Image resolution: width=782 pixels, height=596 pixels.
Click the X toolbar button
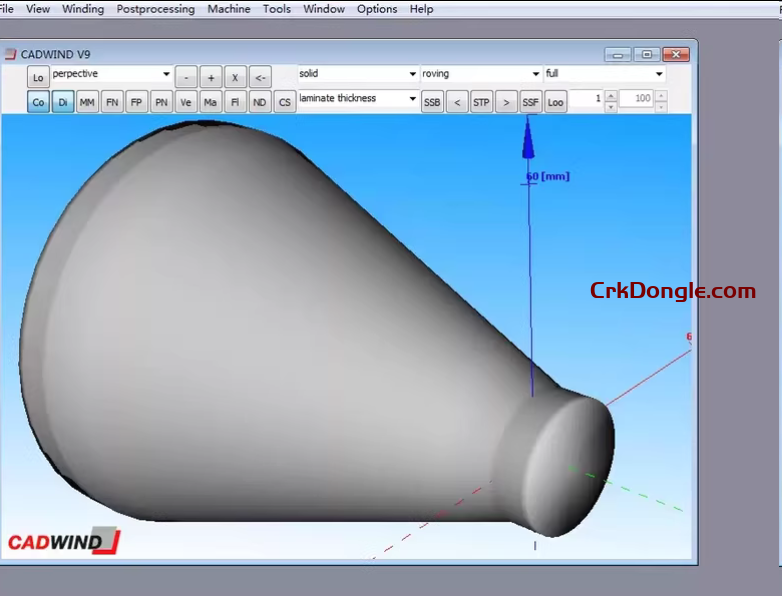tap(235, 77)
